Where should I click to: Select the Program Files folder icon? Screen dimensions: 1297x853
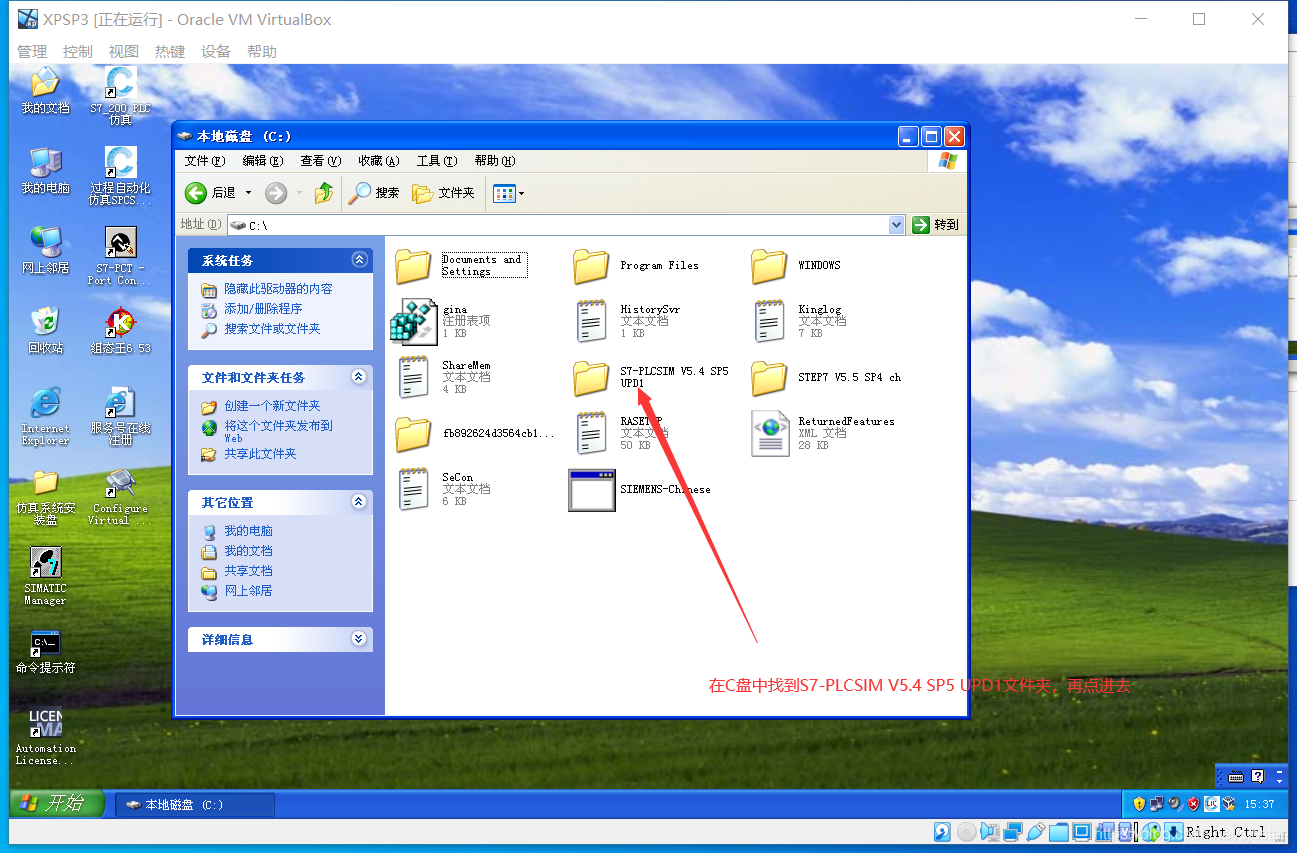tap(591, 266)
